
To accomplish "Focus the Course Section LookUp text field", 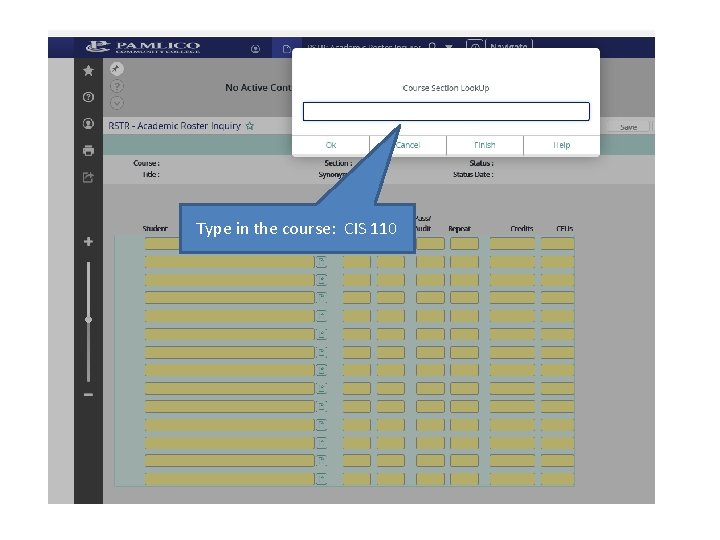I will tap(446, 112).
